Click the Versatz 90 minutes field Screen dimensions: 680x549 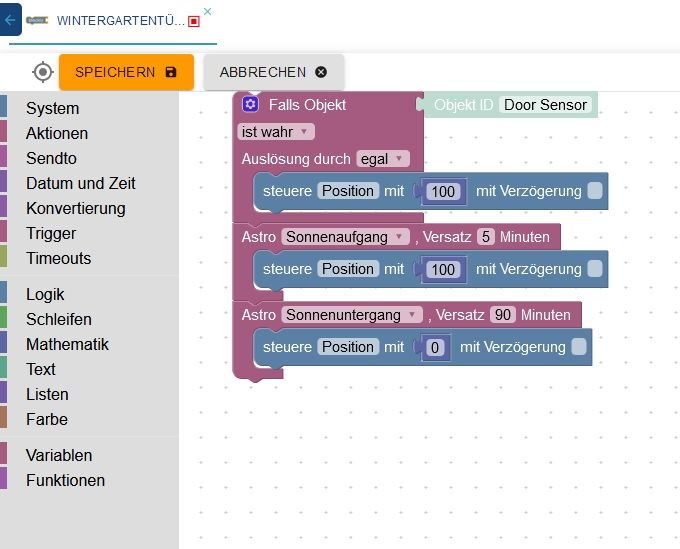pos(503,315)
